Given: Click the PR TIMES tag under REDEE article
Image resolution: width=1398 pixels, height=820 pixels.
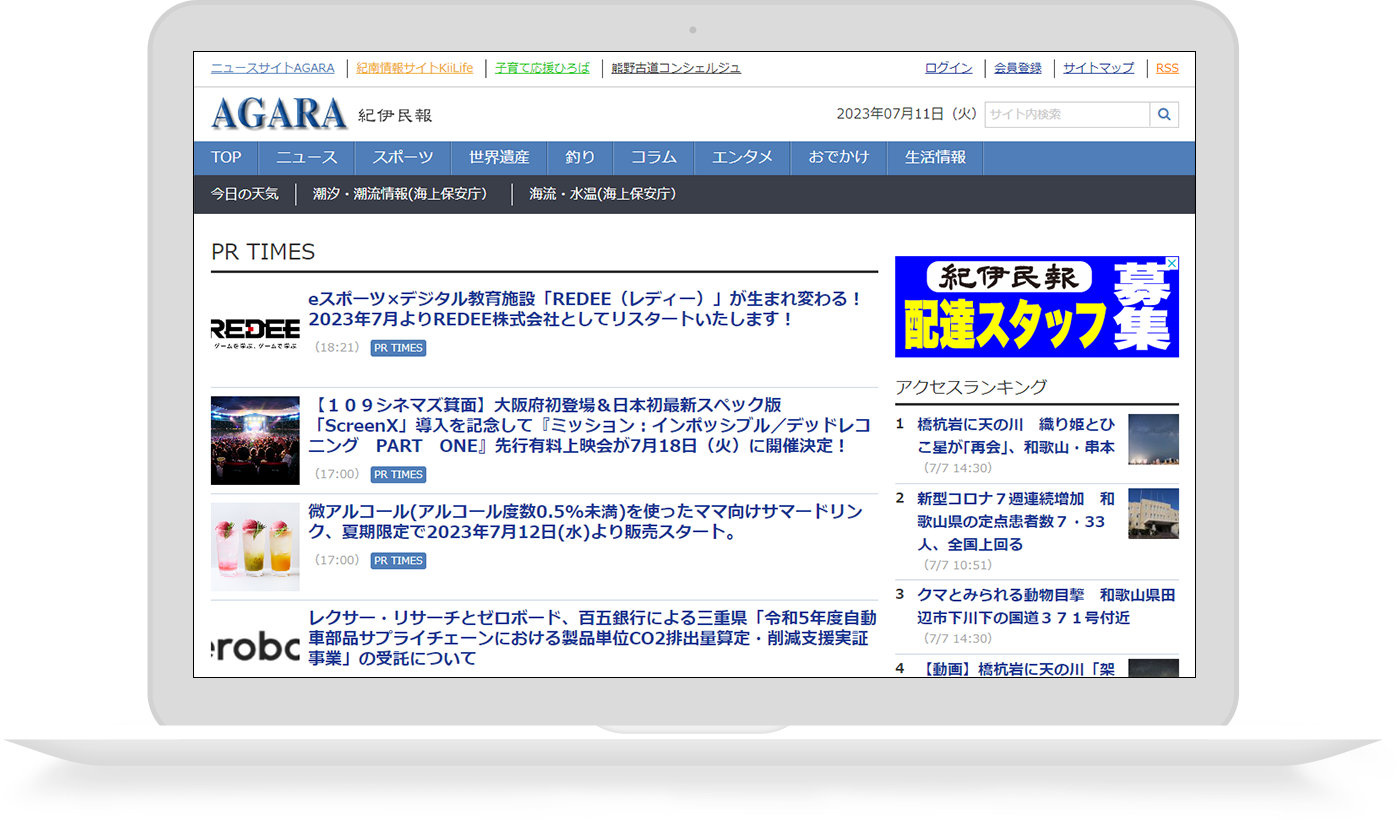Looking at the screenshot, I should 398,348.
